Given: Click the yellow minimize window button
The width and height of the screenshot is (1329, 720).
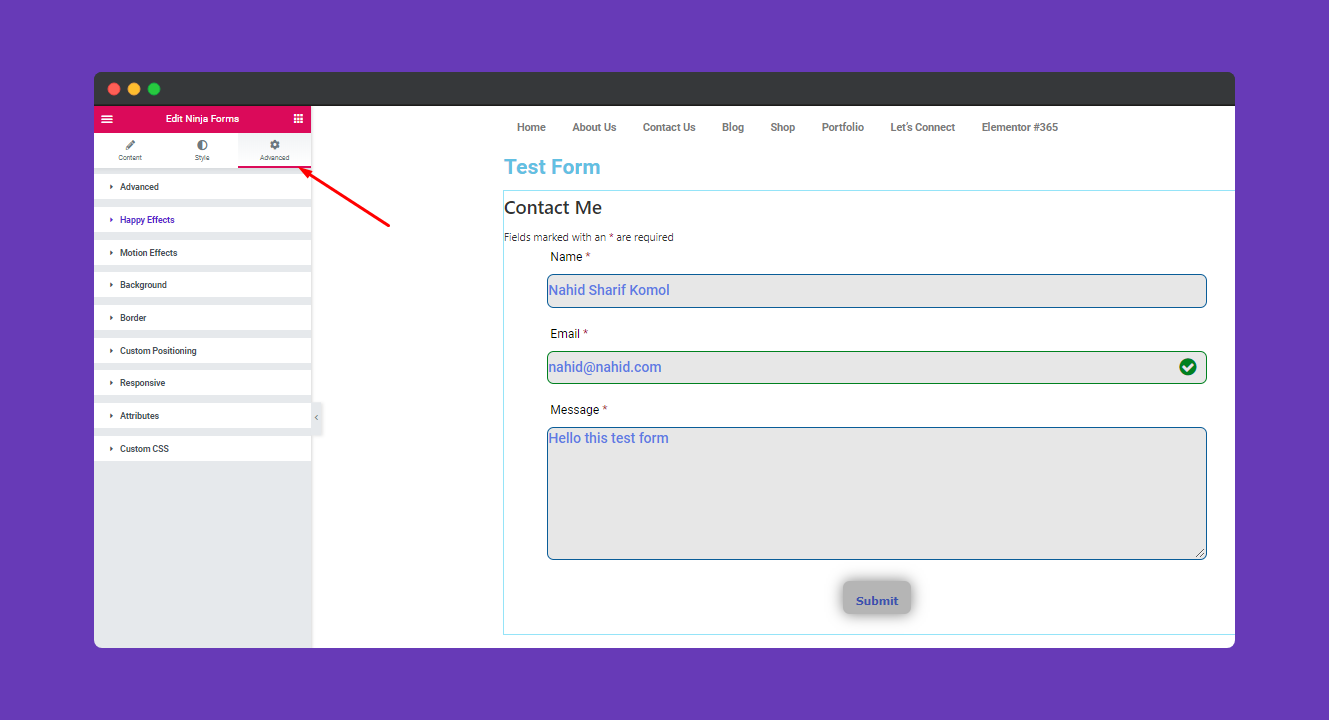Looking at the screenshot, I should pos(134,89).
